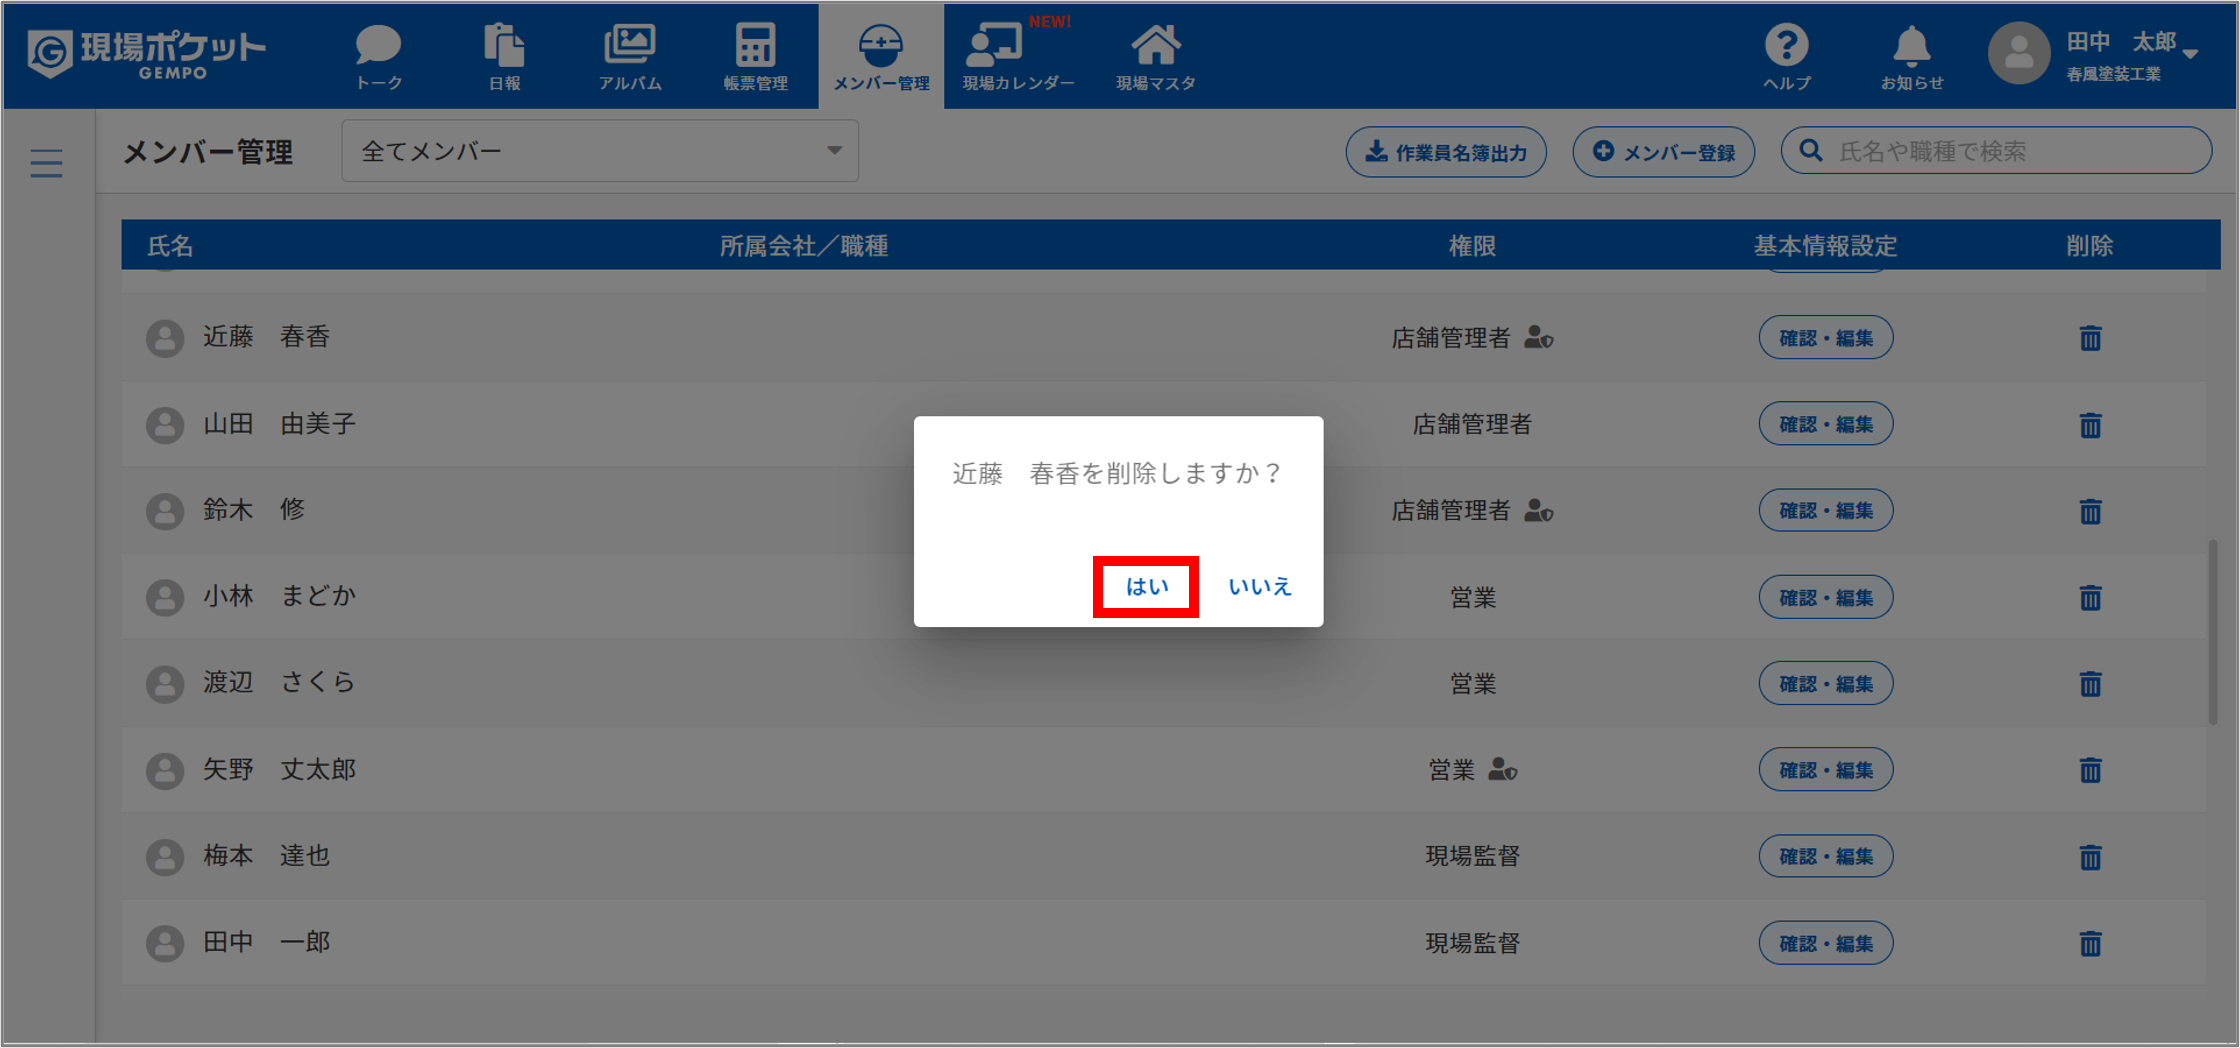Cancel deletion with the いいえ button

pyautogui.click(x=1260, y=586)
